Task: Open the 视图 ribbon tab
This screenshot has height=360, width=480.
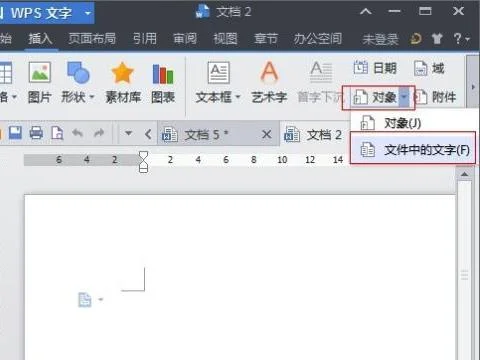Action: pyautogui.click(x=225, y=39)
